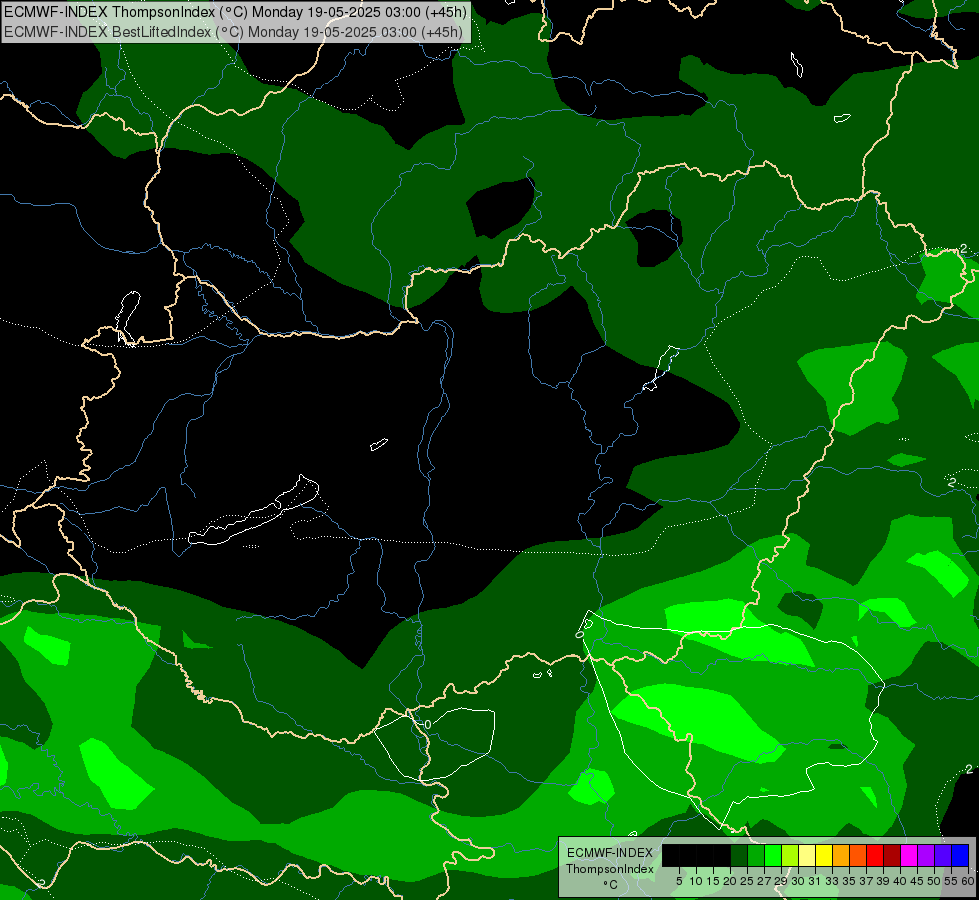Select the dark green 20–25 legend swatch
Image resolution: width=979 pixels, height=900 pixels.
point(739,855)
